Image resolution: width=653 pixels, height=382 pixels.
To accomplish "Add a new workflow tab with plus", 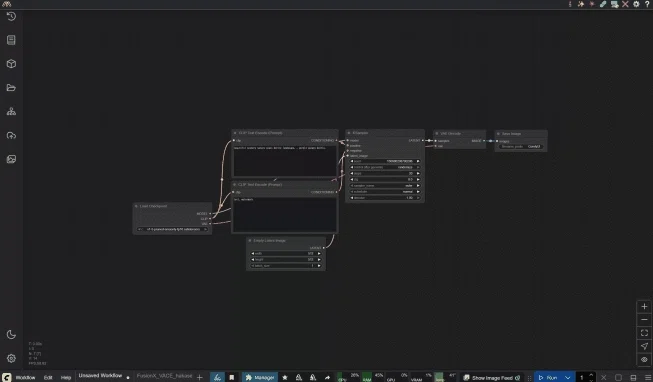I will coord(200,377).
